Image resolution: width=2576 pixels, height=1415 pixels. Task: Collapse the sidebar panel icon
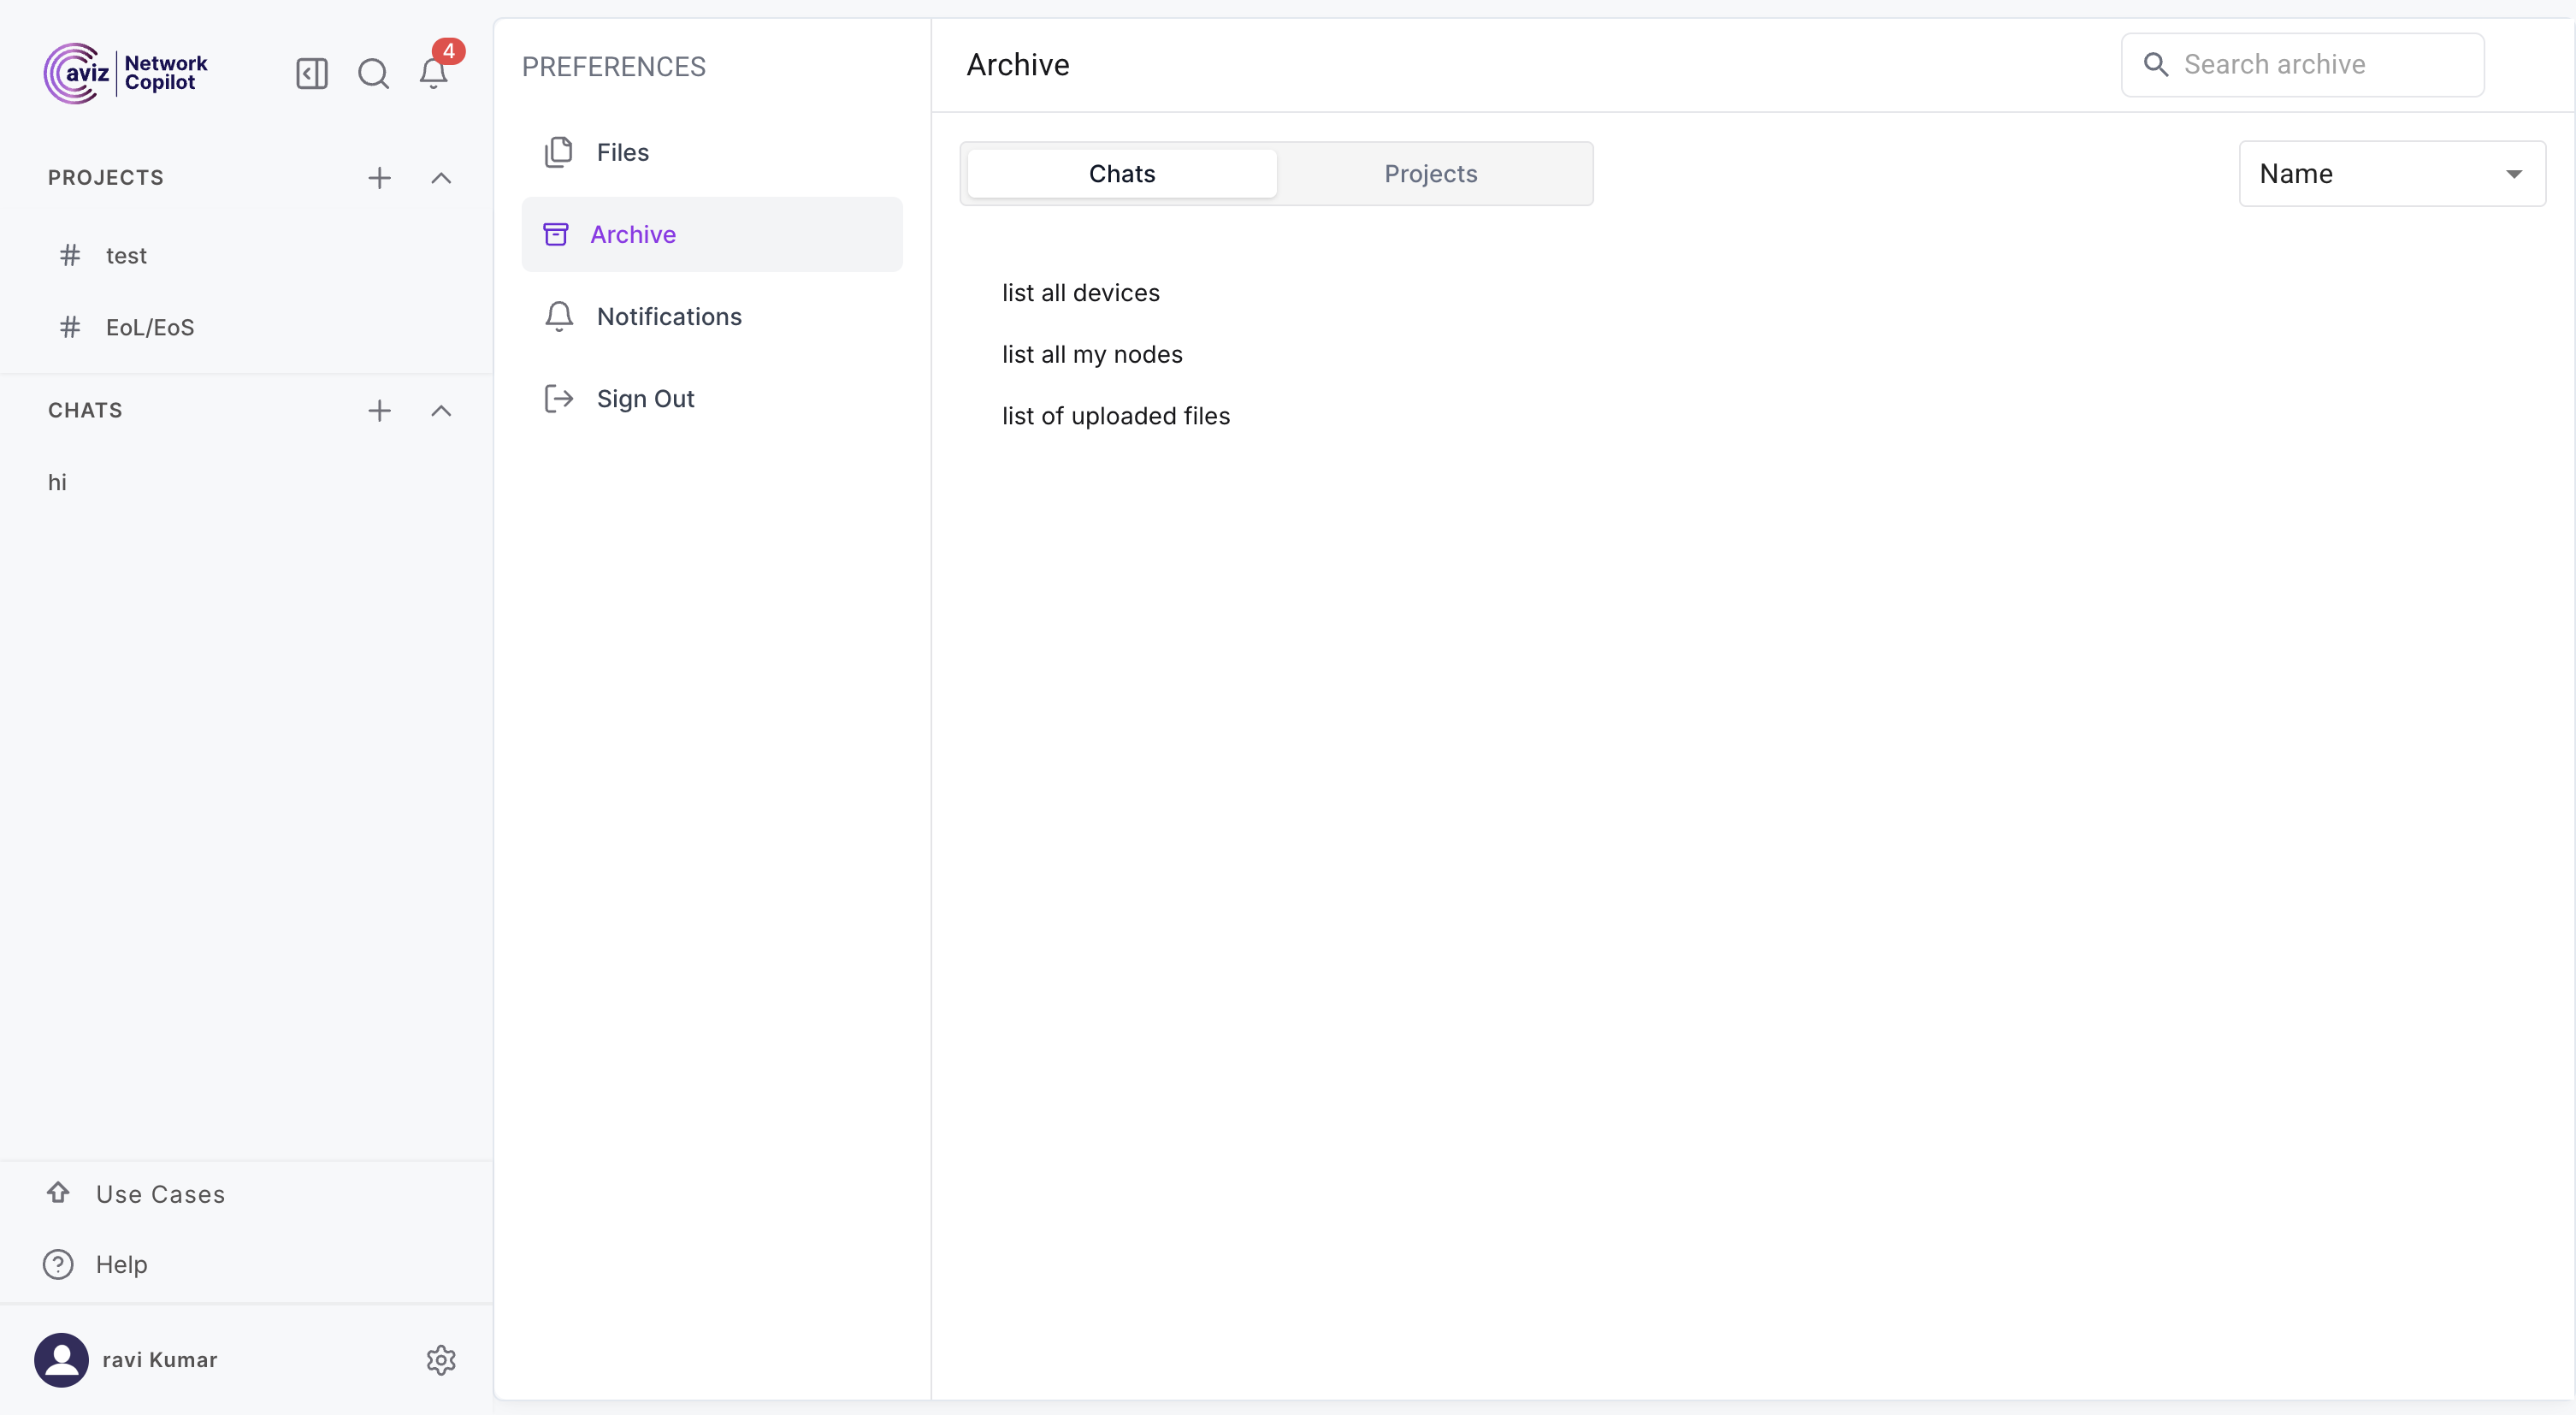tap(312, 73)
